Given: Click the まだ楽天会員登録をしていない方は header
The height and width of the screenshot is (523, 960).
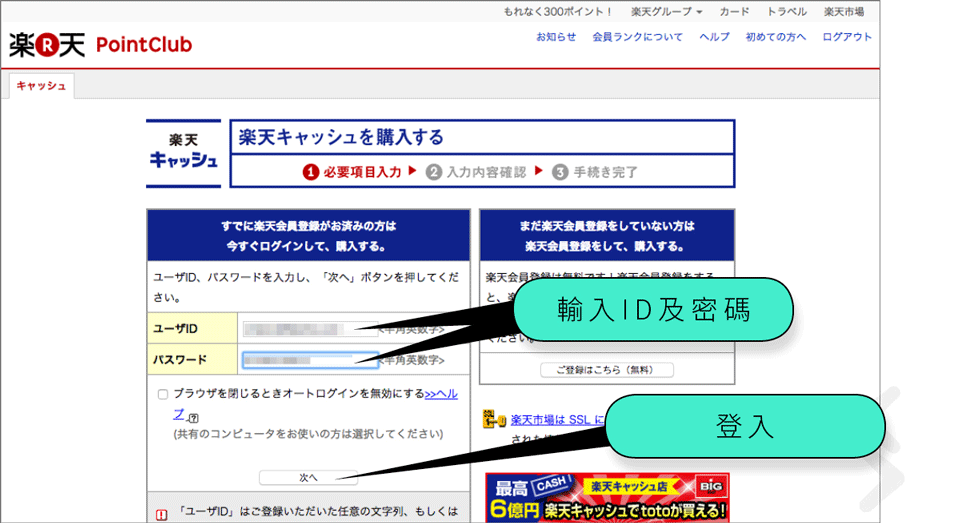Looking at the screenshot, I should 607,236.
